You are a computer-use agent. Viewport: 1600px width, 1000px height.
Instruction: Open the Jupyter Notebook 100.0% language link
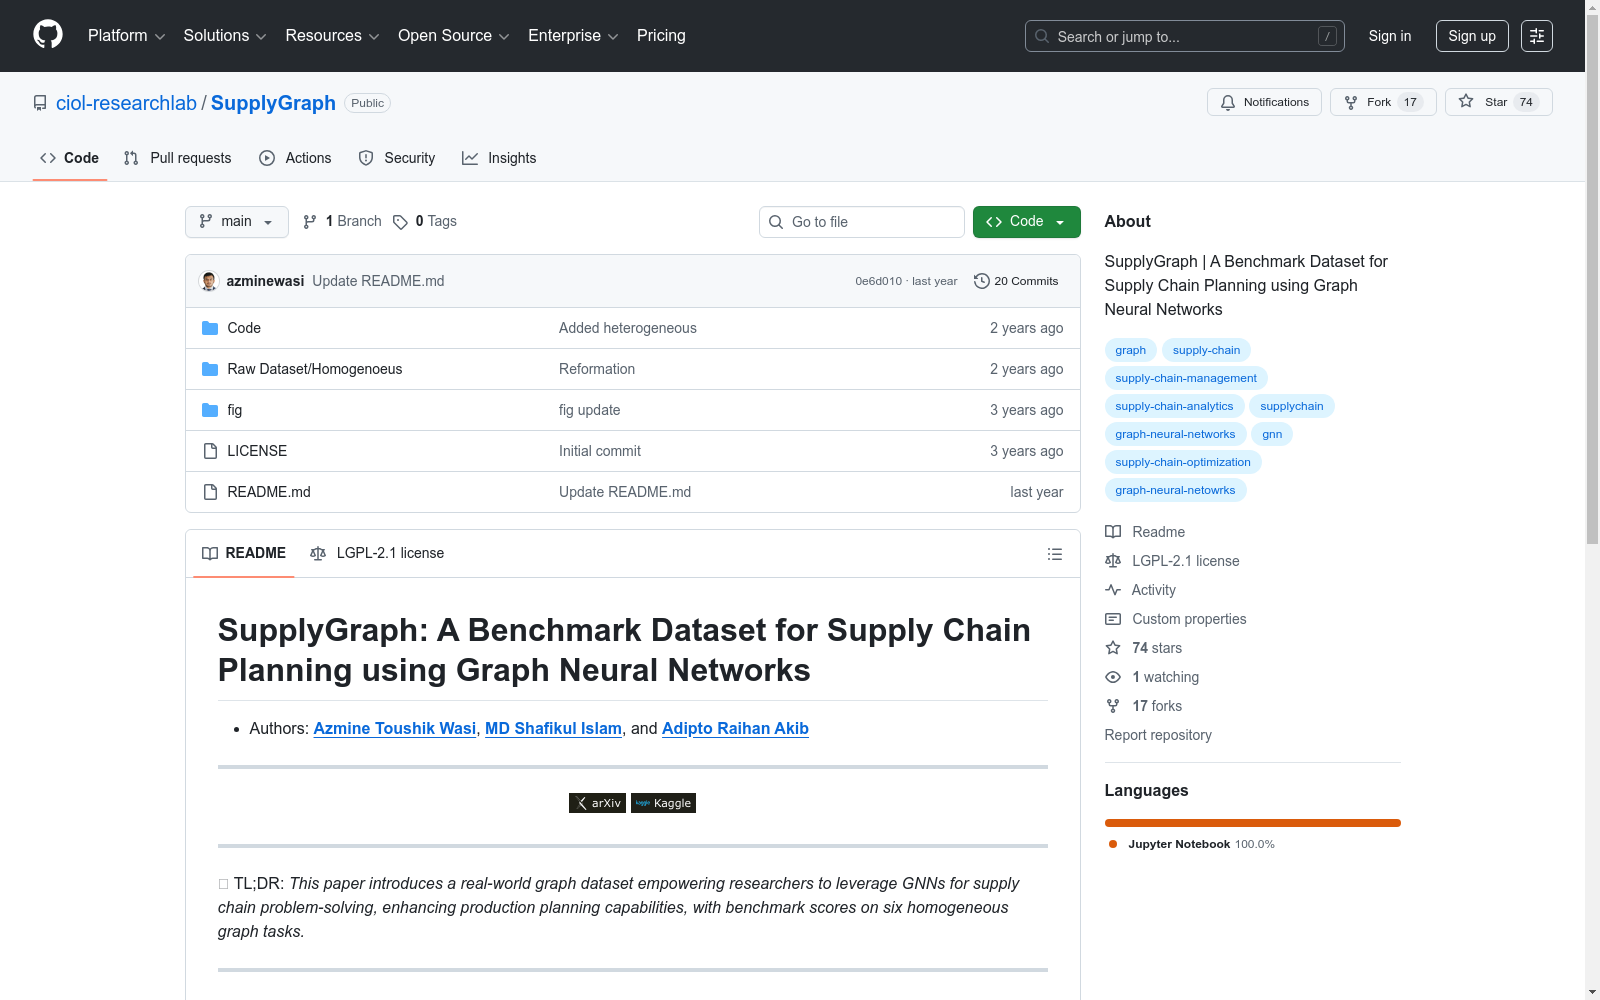pos(1192,844)
